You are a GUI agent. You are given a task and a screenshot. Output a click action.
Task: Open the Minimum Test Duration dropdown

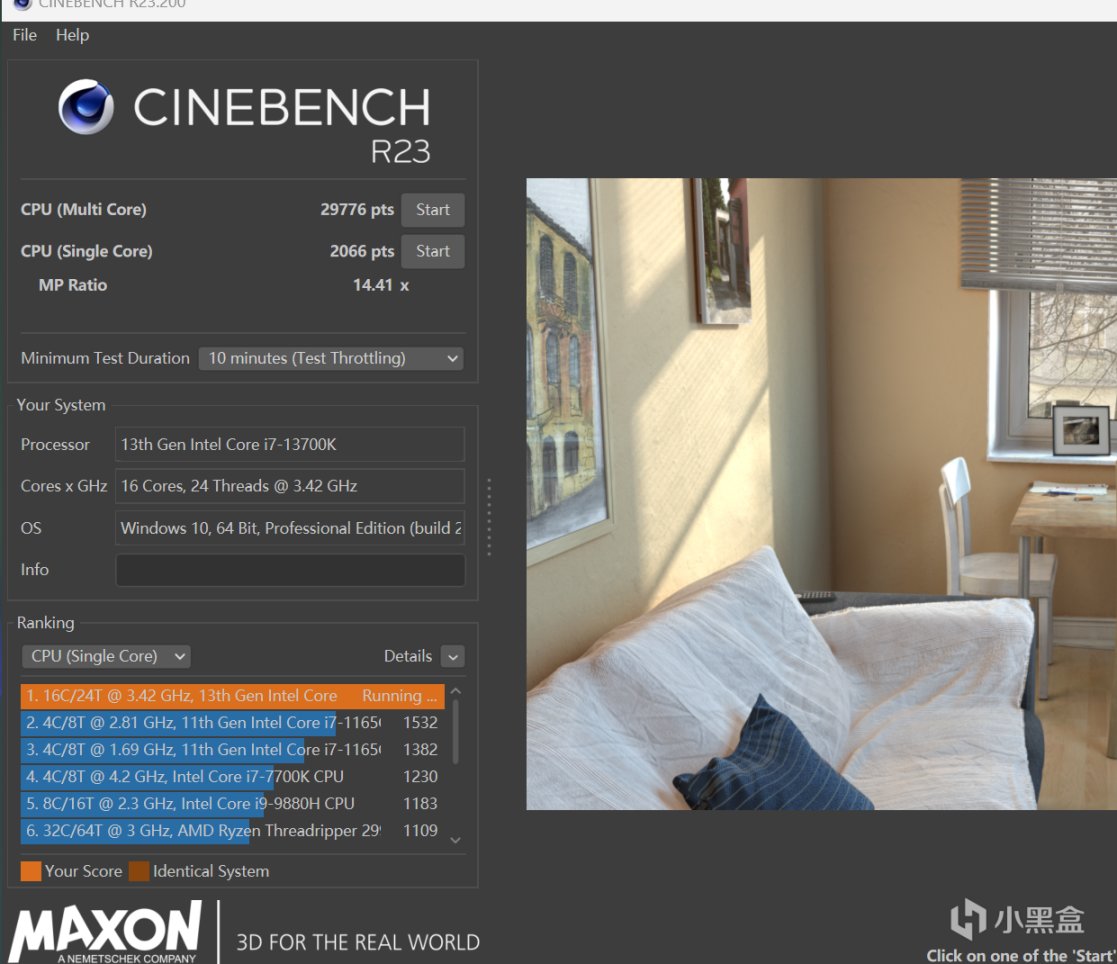tap(331, 358)
